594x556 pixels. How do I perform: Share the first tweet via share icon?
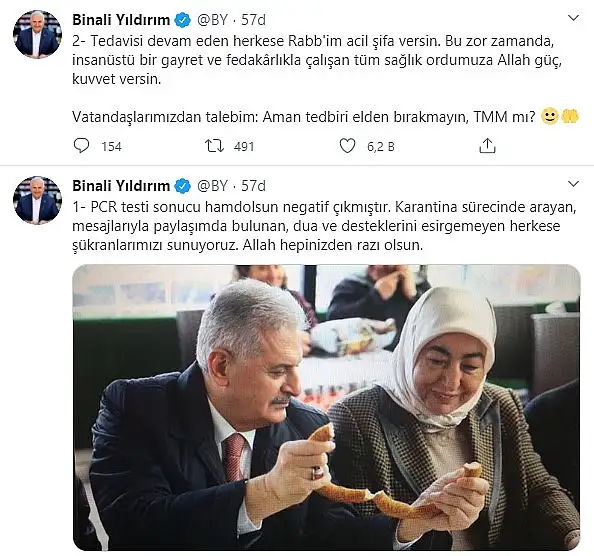tap(487, 146)
